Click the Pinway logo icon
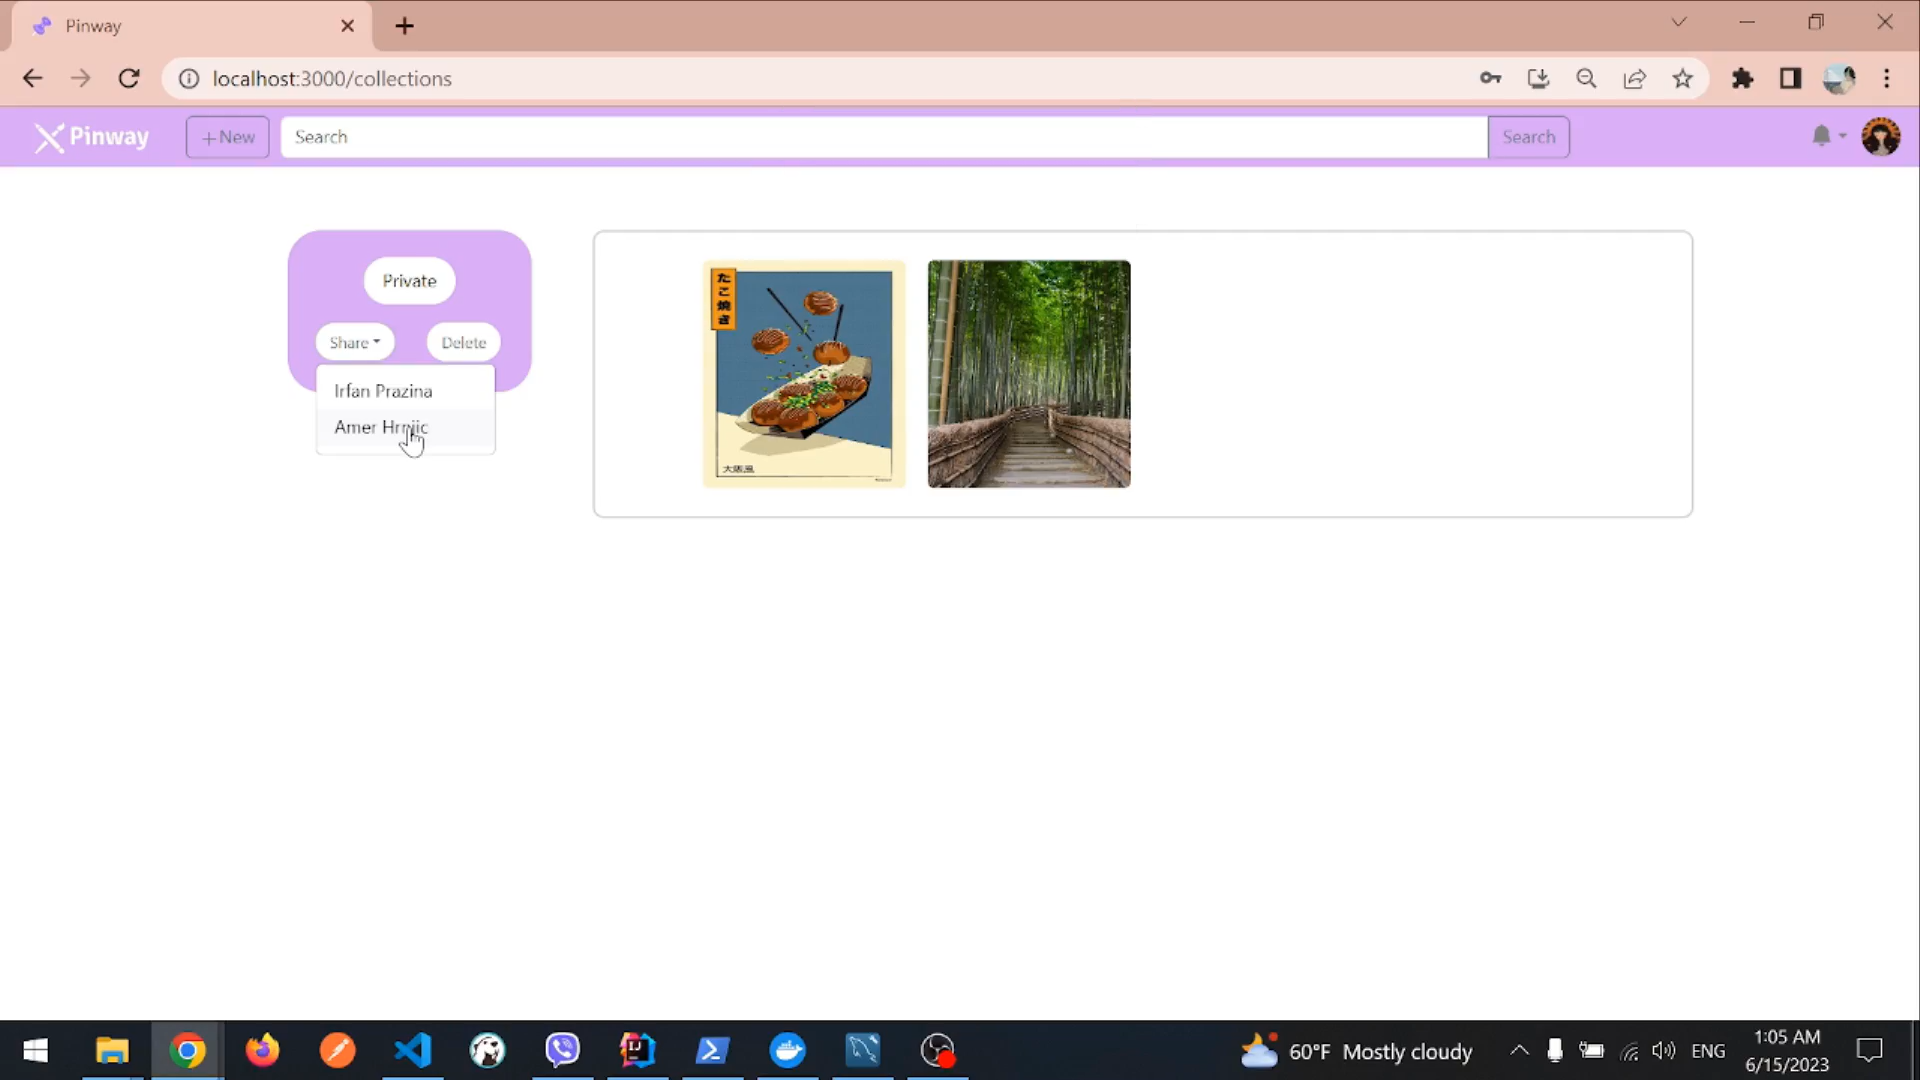This screenshot has width=1920, height=1080. click(49, 137)
